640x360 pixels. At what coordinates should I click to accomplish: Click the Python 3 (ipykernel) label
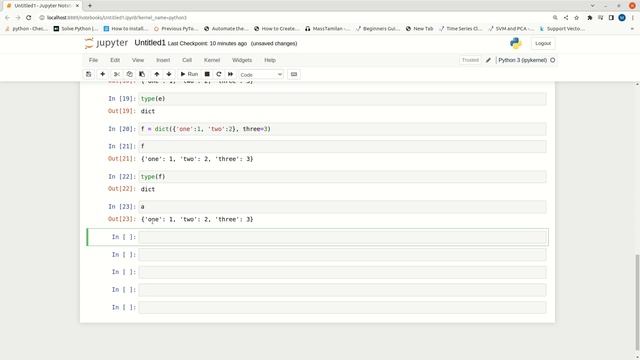[x=522, y=60]
